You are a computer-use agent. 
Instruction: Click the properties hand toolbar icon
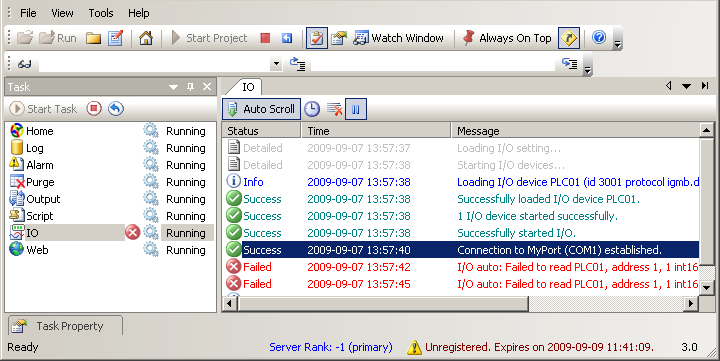[x=339, y=38]
